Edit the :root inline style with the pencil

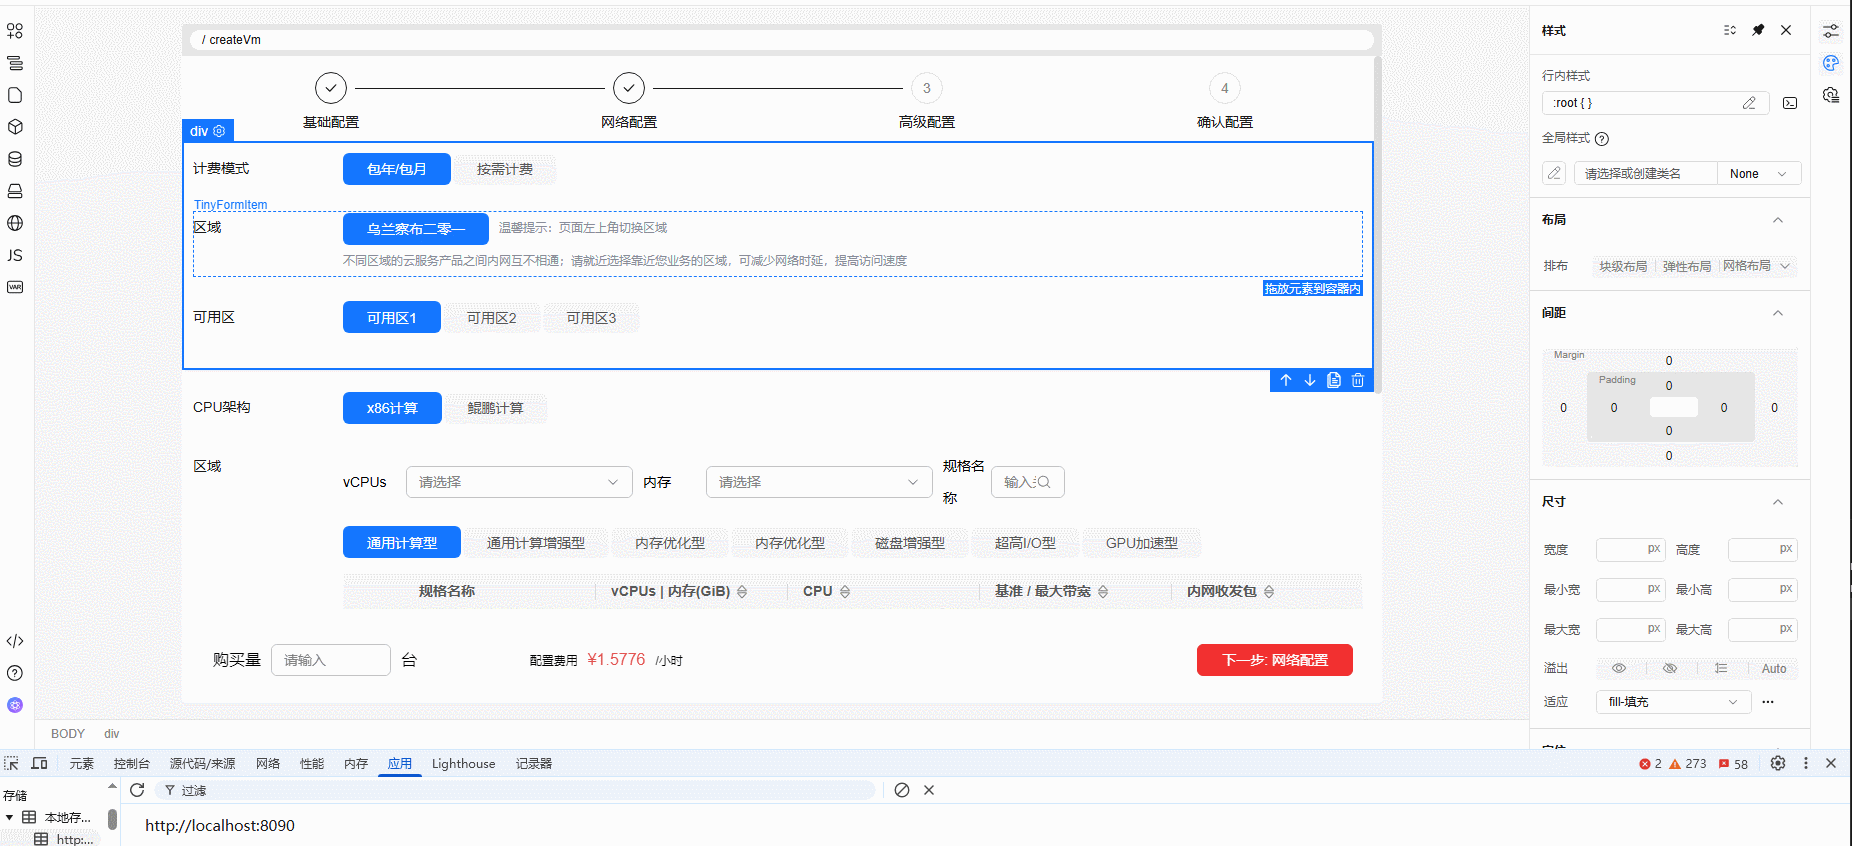point(1749,103)
